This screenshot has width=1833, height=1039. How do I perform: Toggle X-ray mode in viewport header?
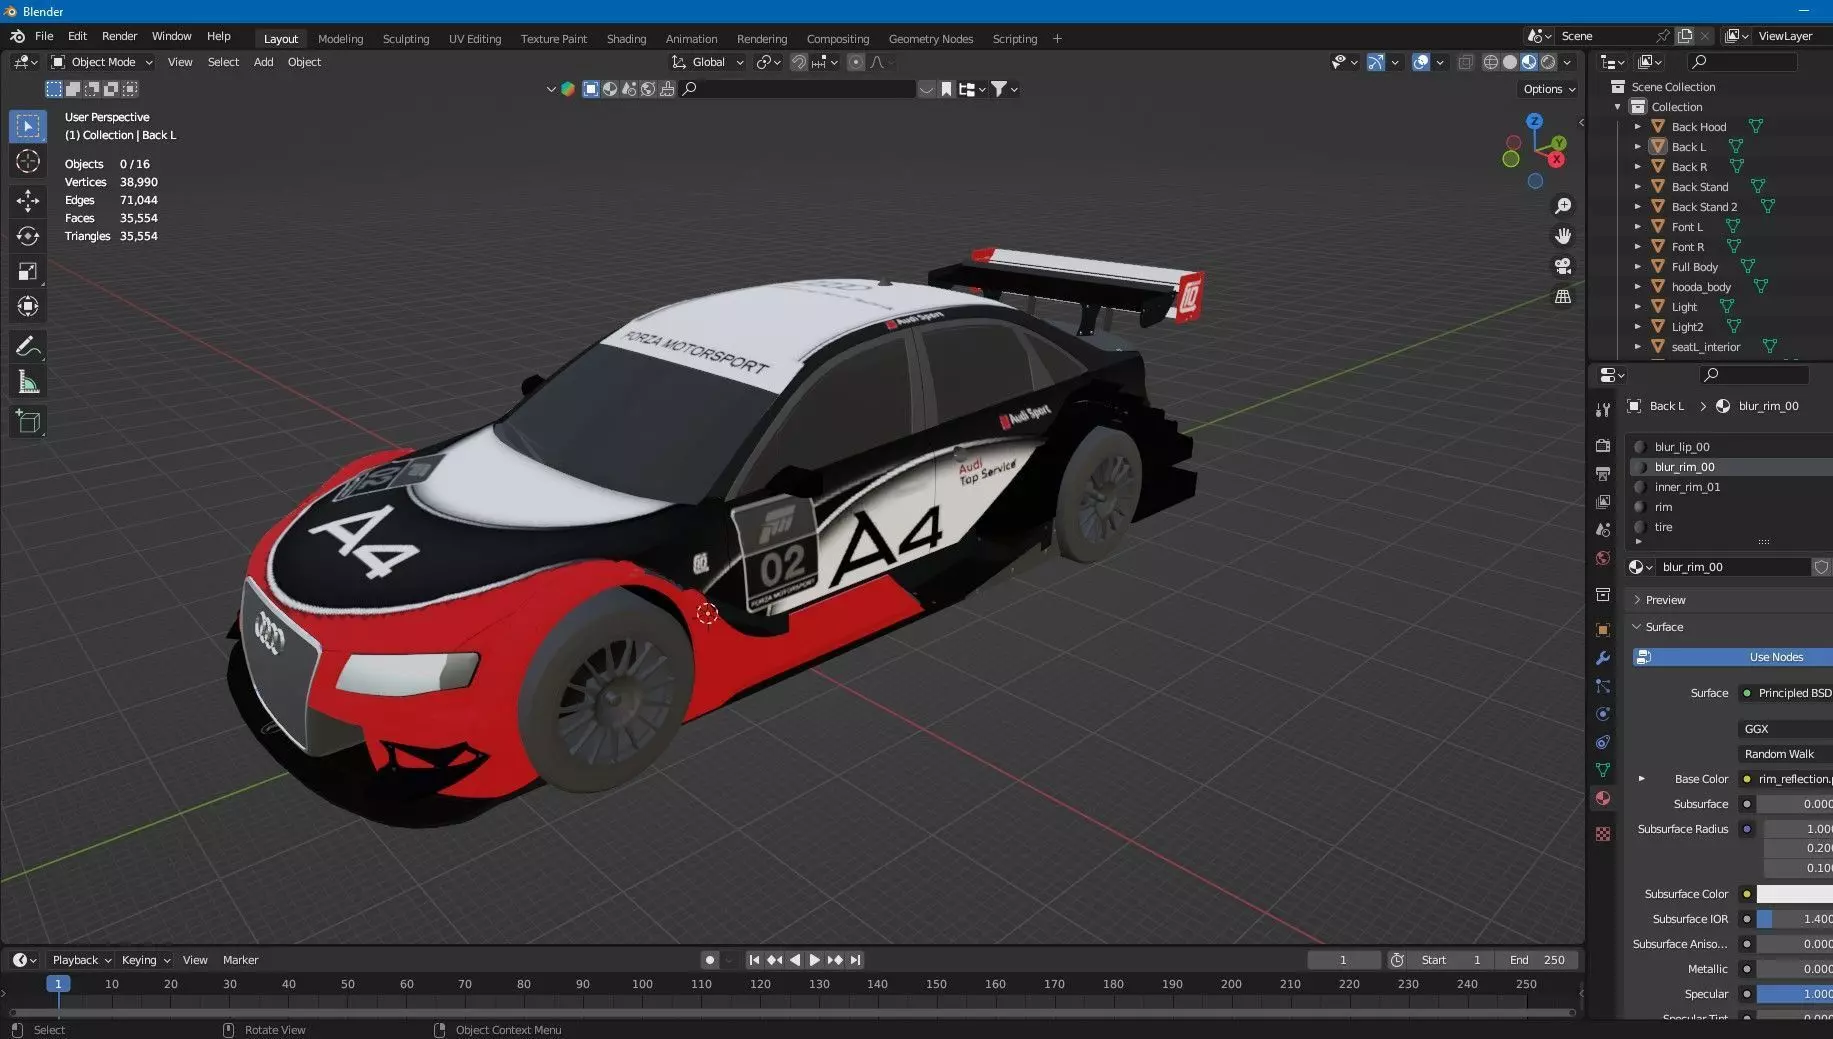pos(1465,62)
